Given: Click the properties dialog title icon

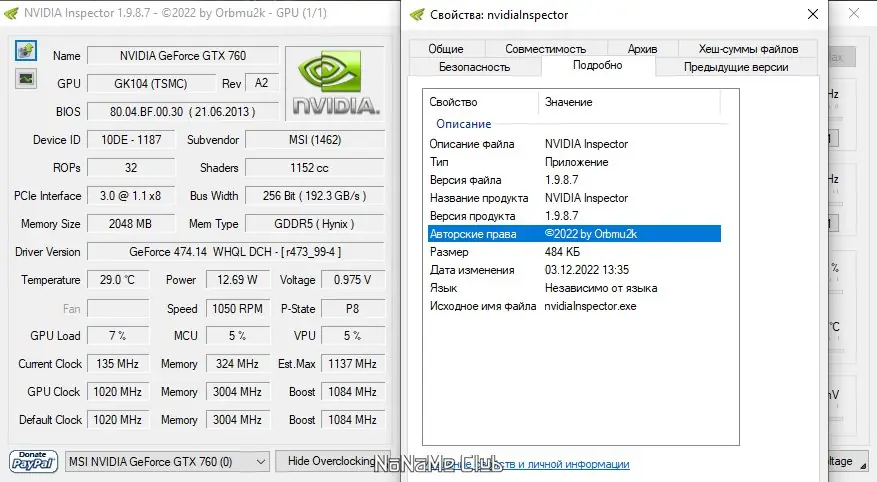Looking at the screenshot, I should [417, 15].
